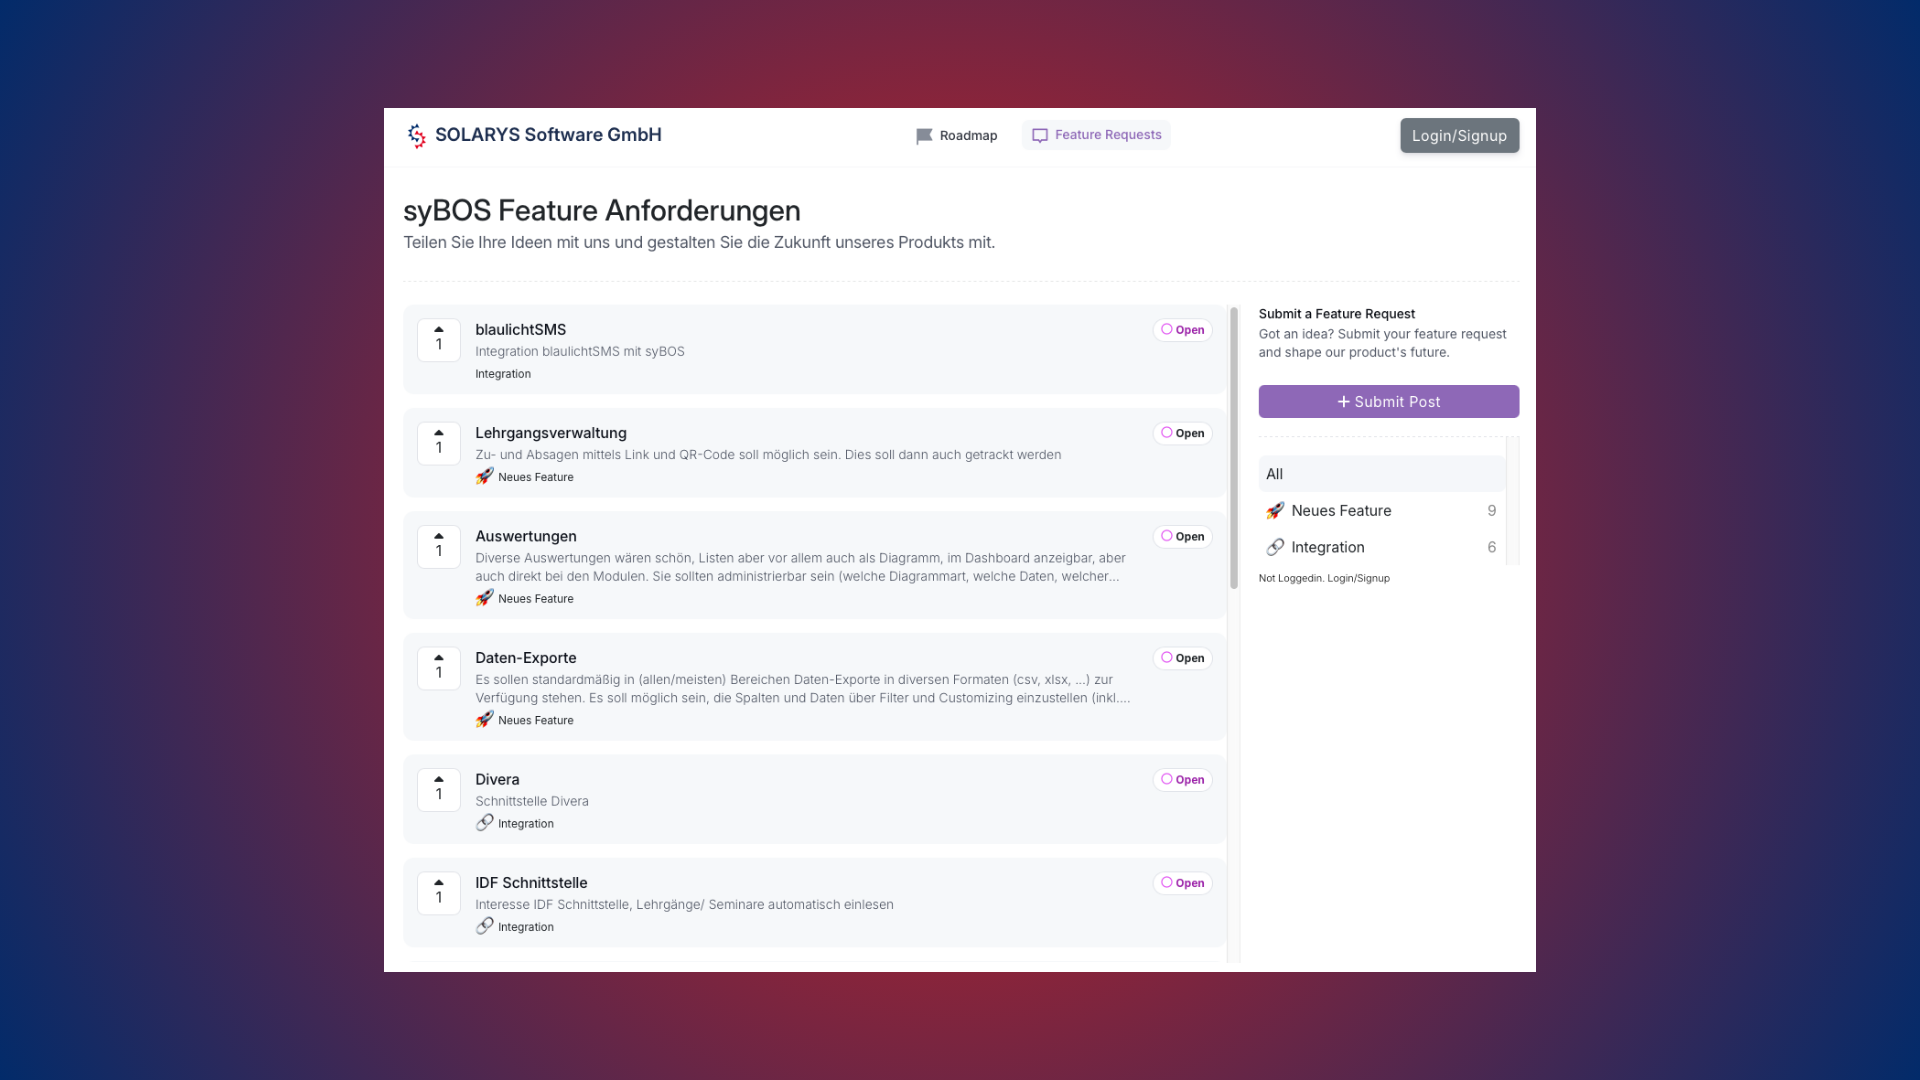Click the SOLARYS logo icon

coord(416,135)
